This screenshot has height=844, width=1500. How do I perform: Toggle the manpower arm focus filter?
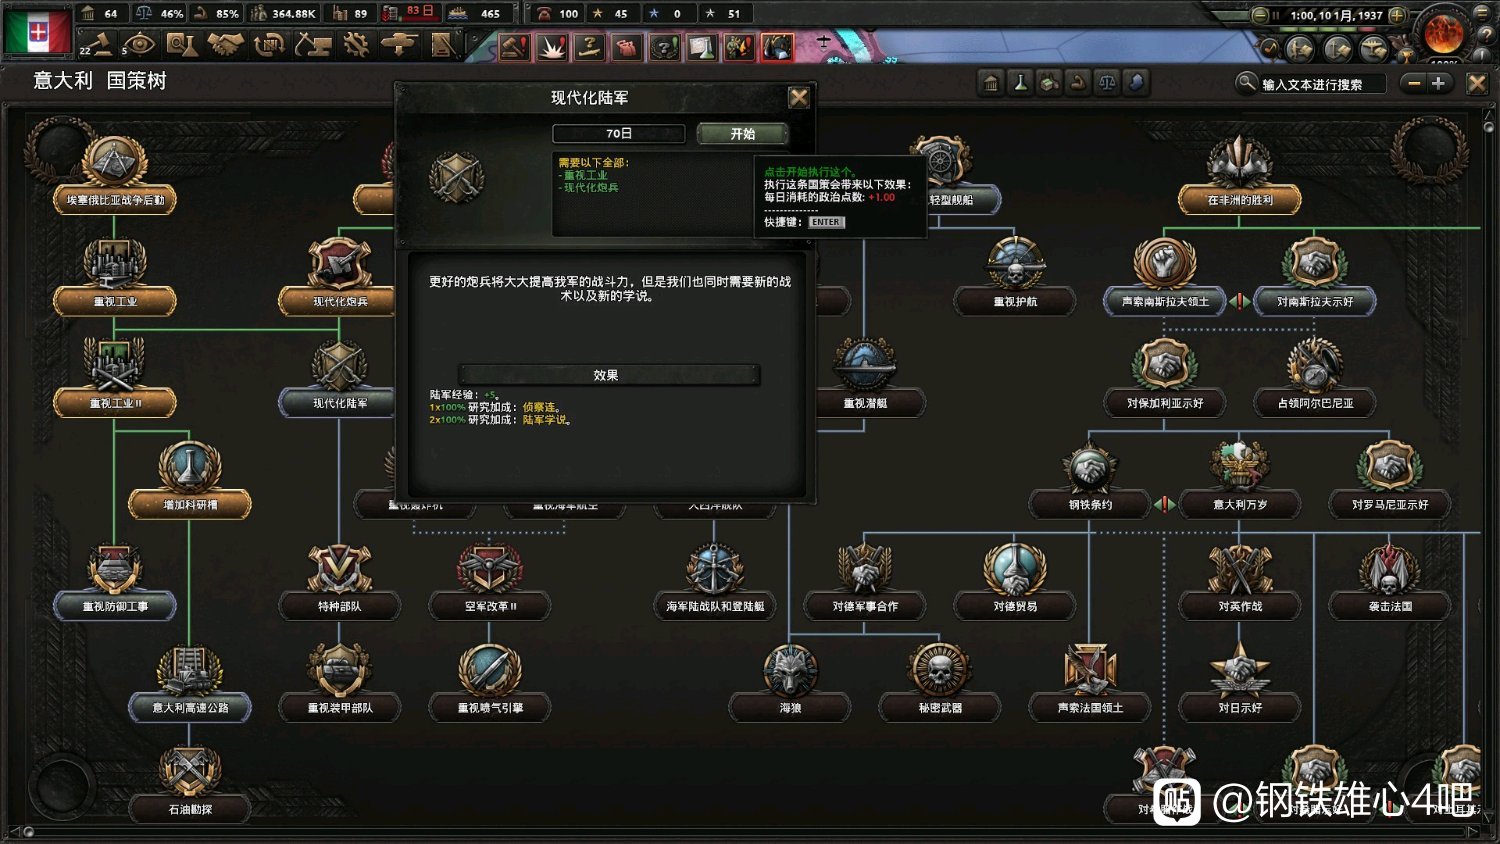pyautogui.click(x=1078, y=83)
